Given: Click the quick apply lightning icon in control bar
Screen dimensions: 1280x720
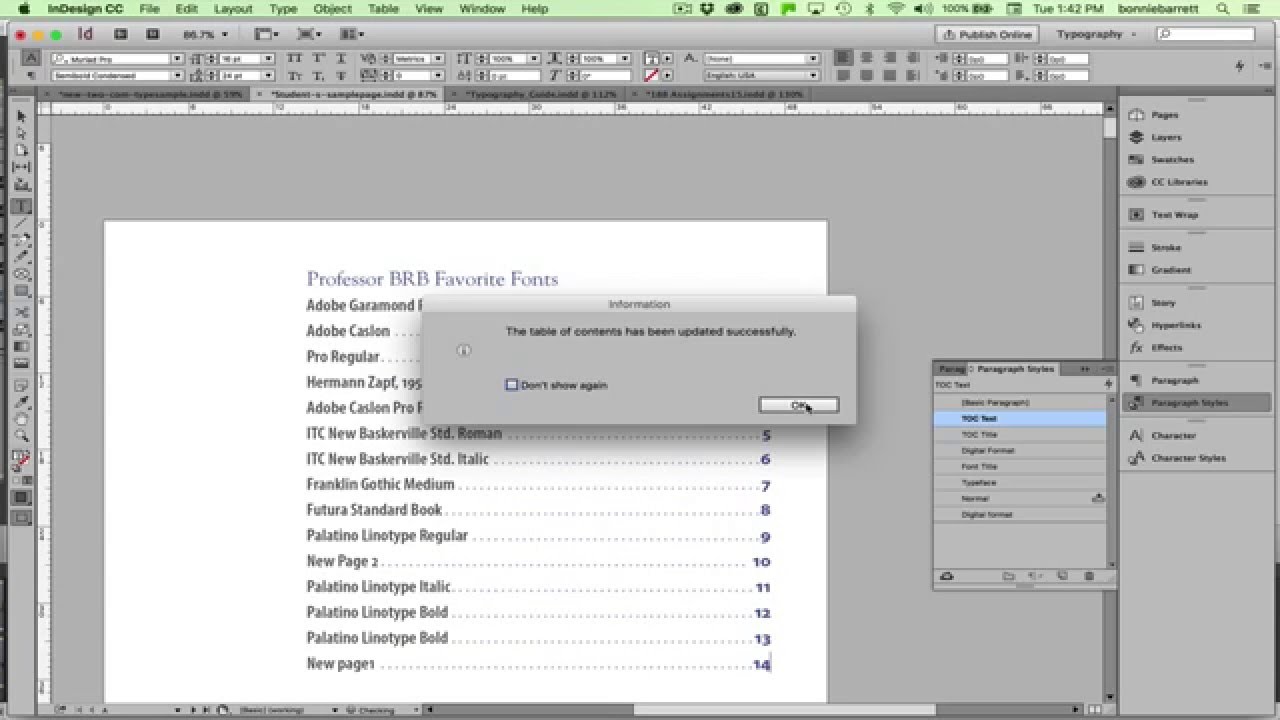Looking at the screenshot, I should [1240, 66].
